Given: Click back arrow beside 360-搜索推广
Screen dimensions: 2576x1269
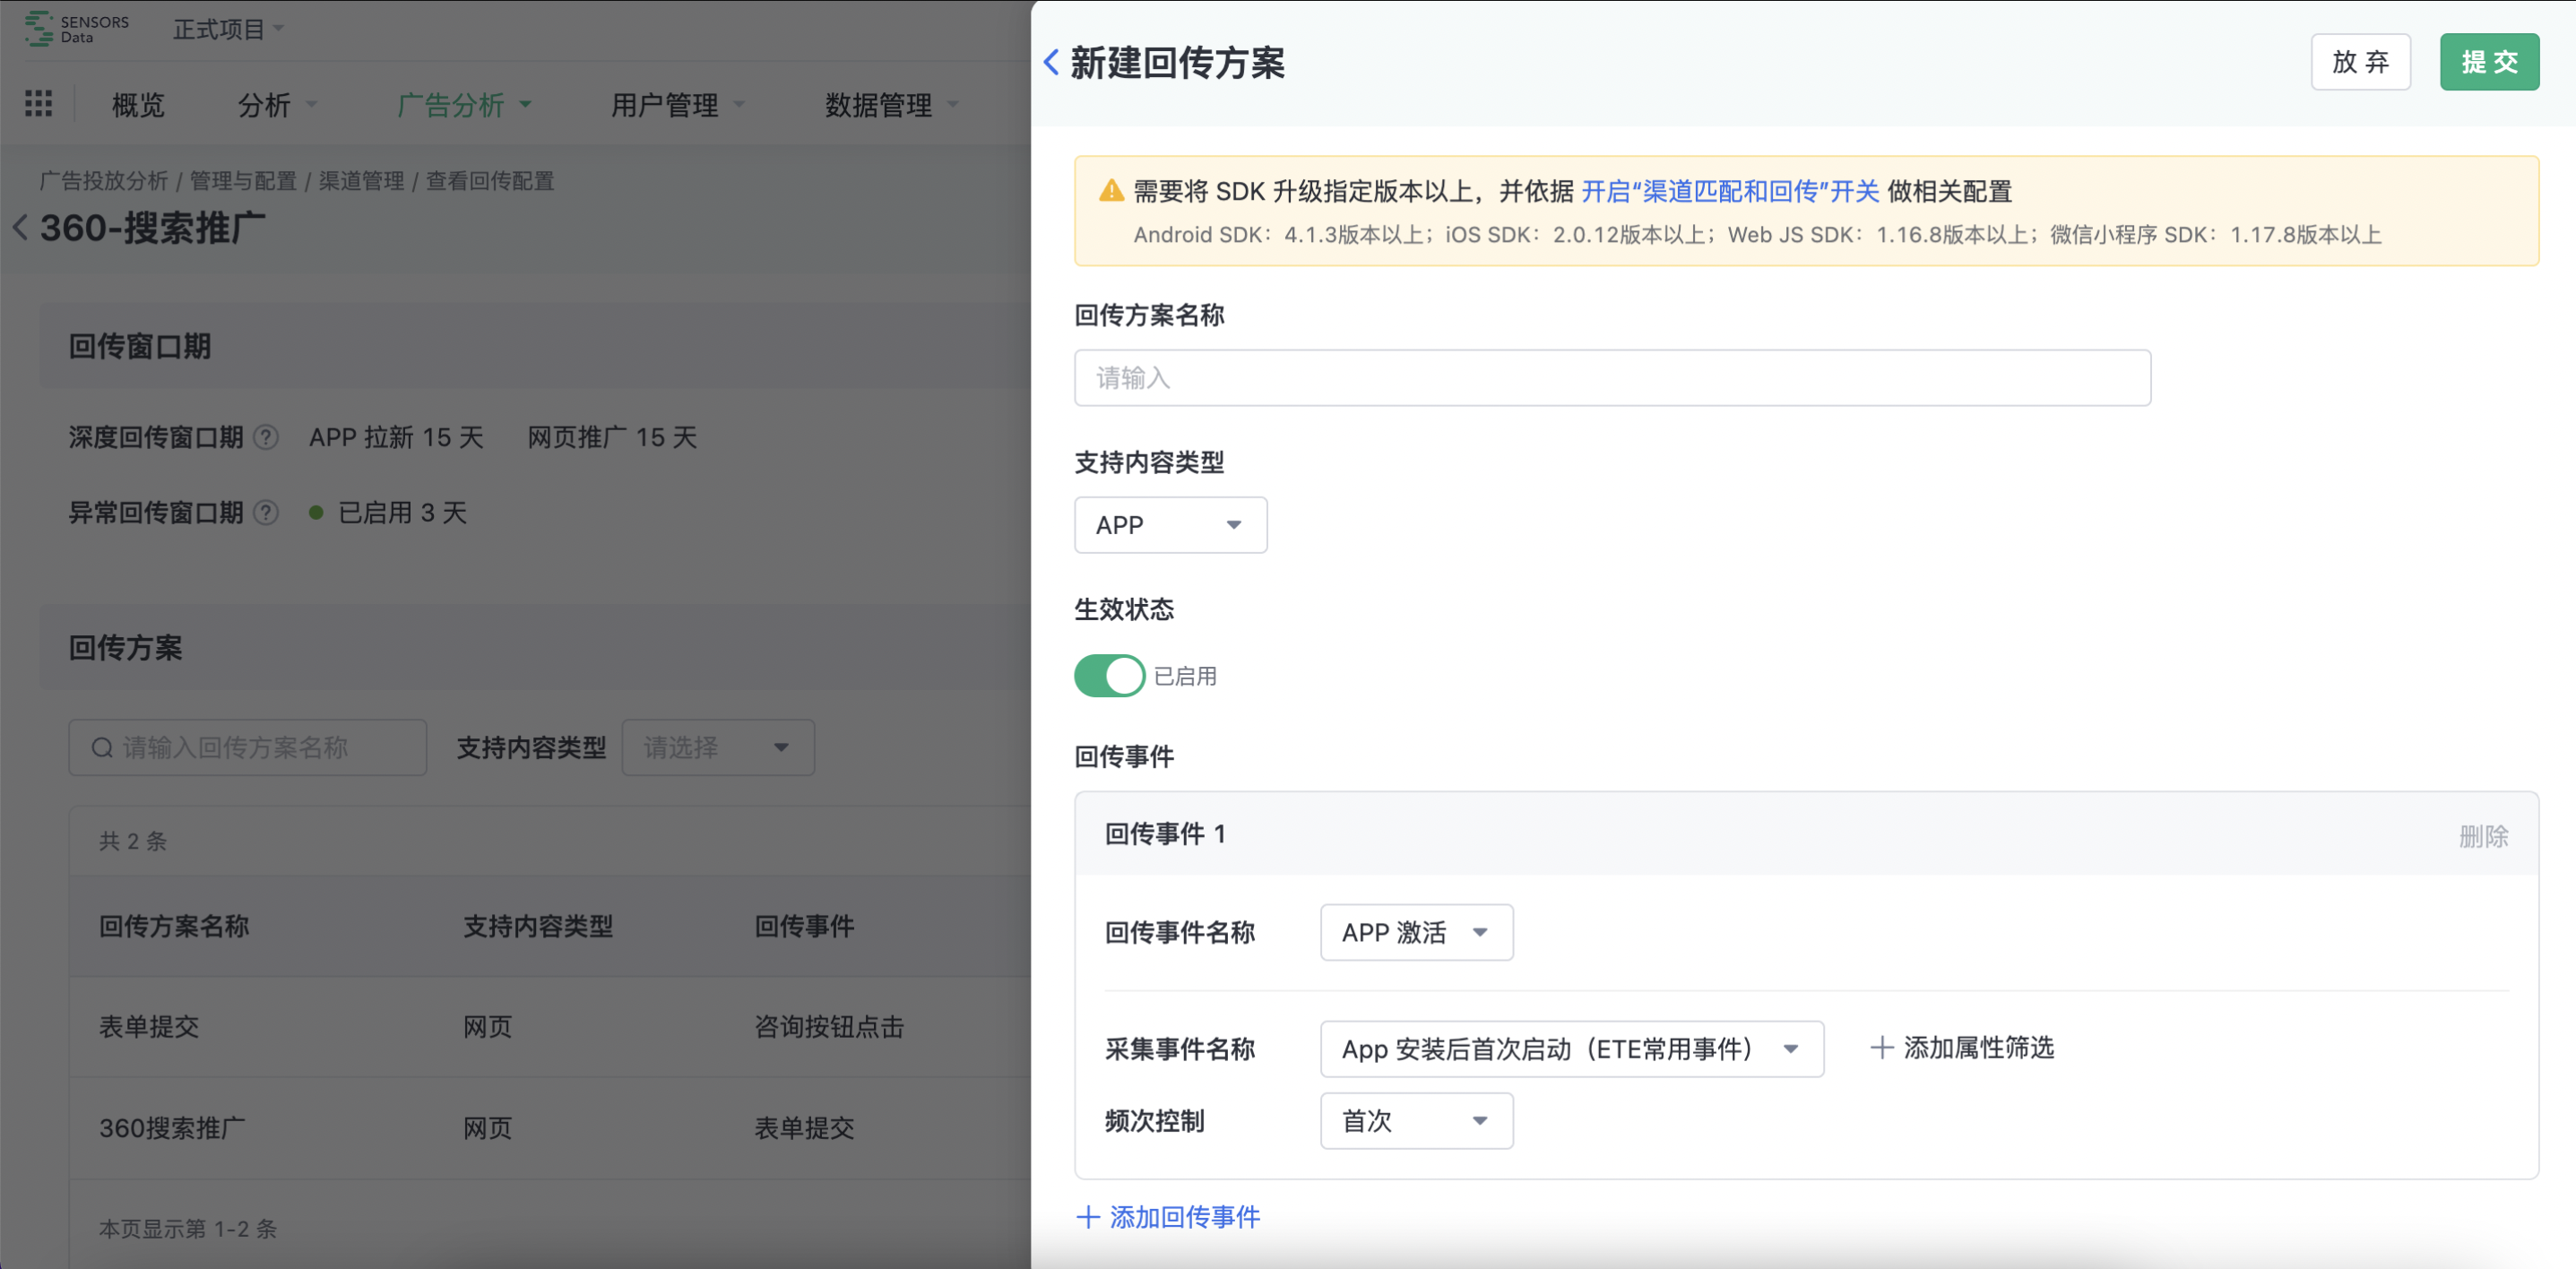Looking at the screenshot, I should 20,228.
